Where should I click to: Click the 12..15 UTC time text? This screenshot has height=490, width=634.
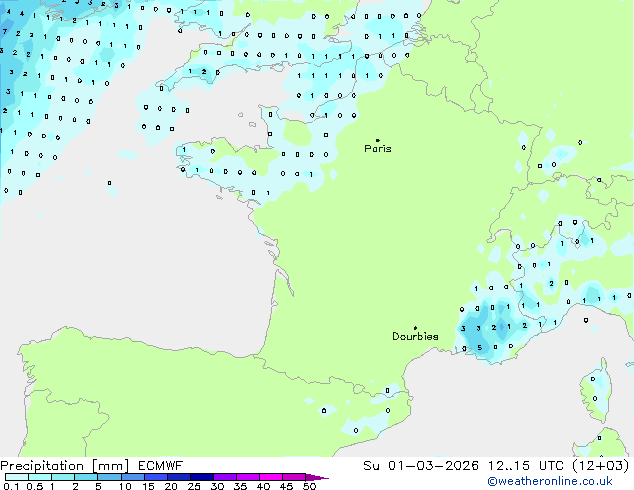[526, 466]
